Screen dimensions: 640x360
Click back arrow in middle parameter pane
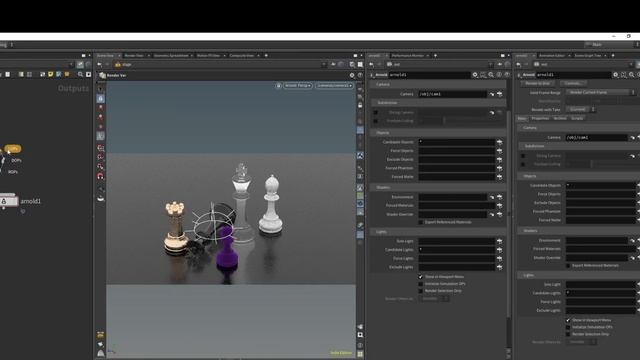(371, 64)
